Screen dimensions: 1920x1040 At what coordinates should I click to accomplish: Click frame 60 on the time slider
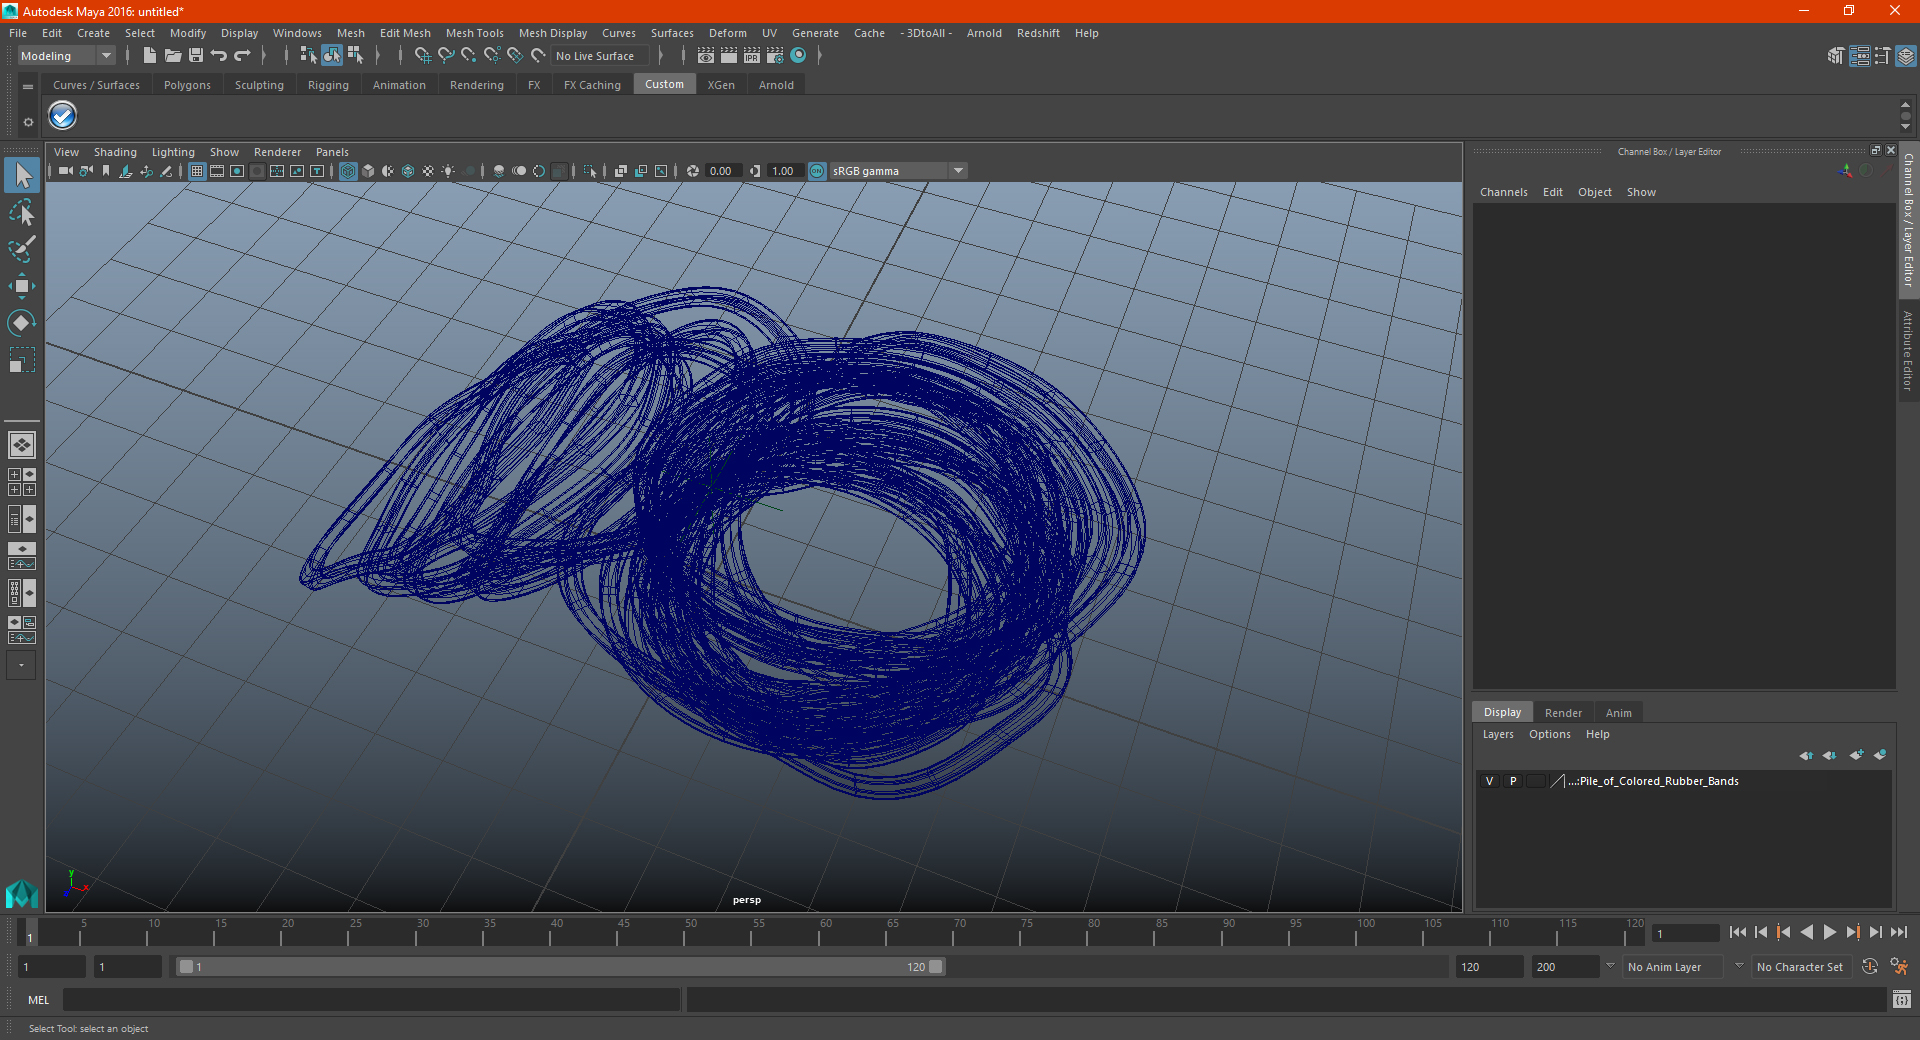pos(826,932)
